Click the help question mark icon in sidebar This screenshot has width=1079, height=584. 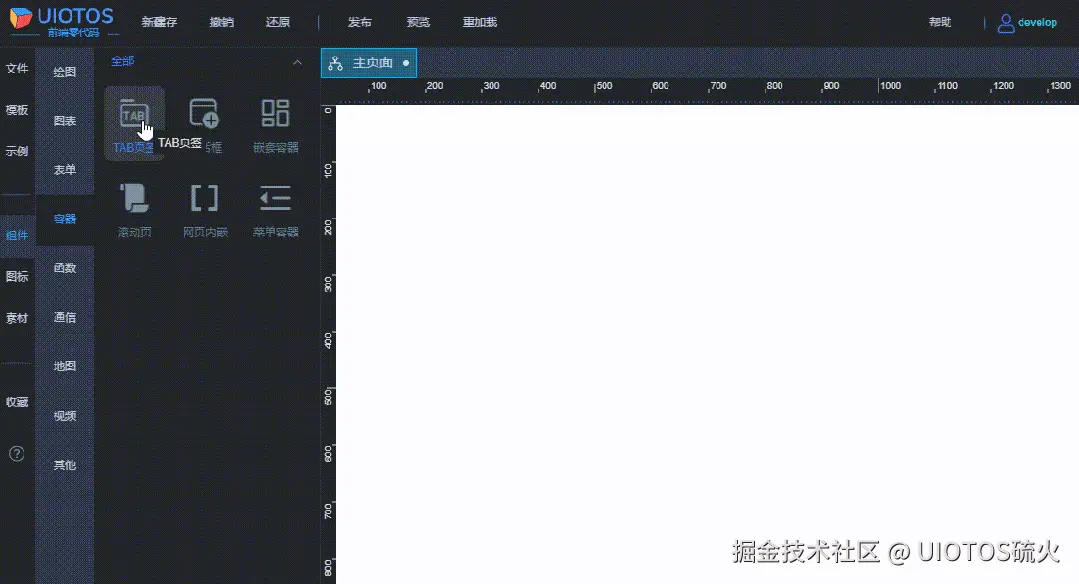click(x=17, y=453)
